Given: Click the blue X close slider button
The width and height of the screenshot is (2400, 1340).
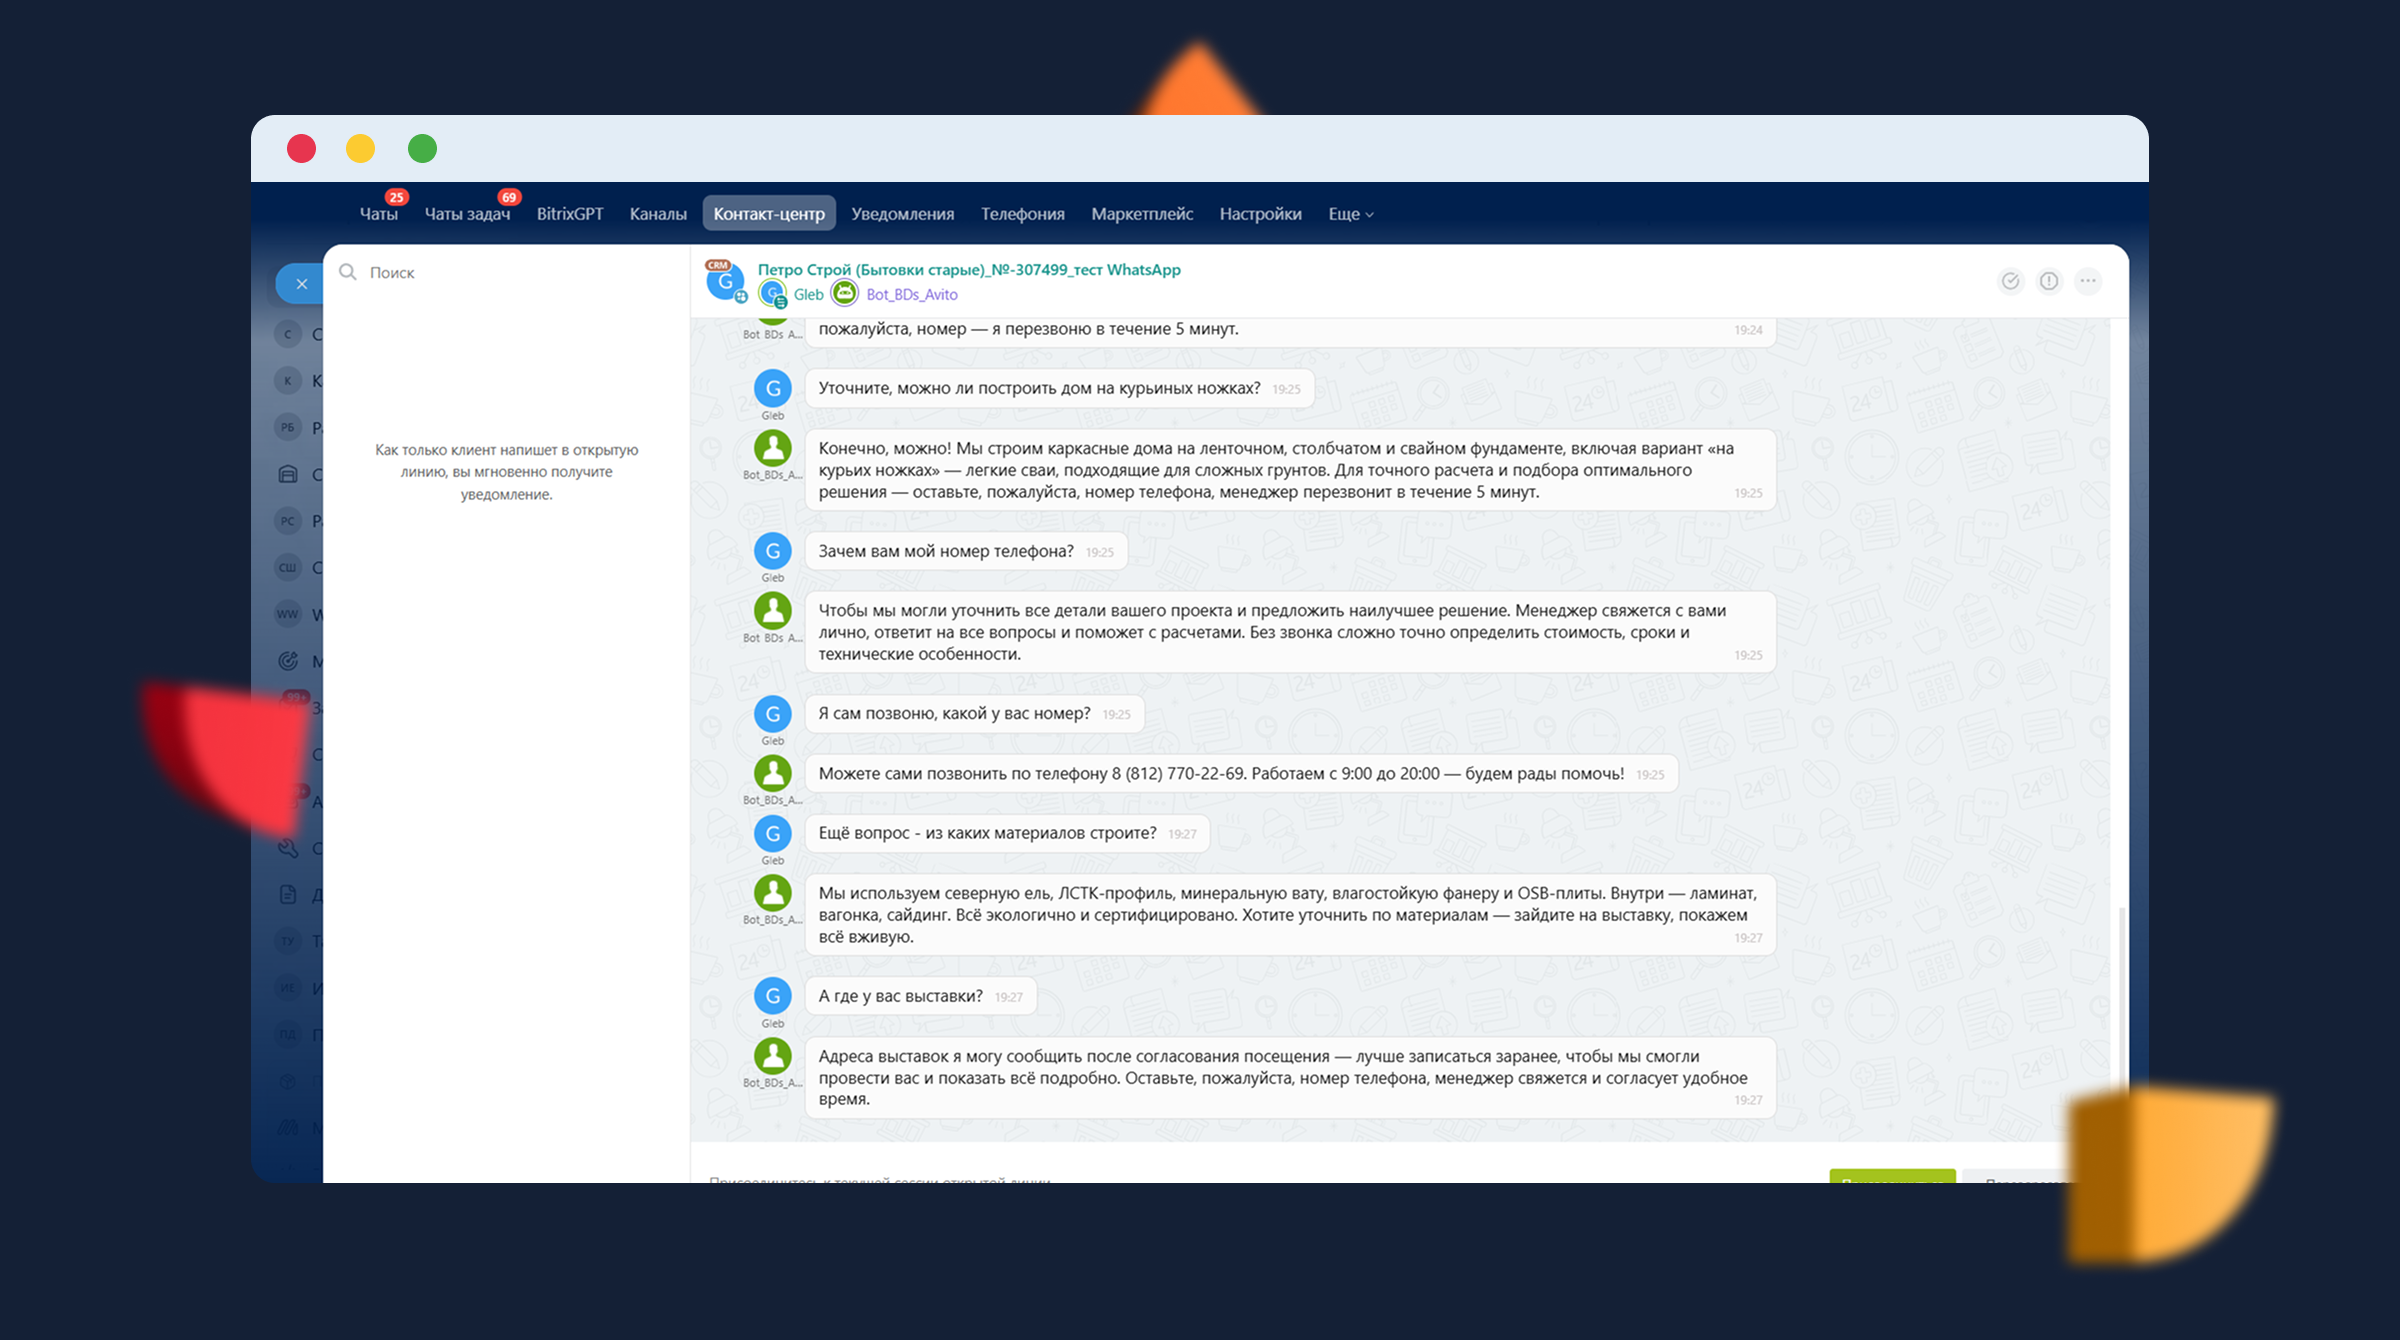Looking at the screenshot, I should pyautogui.click(x=301, y=284).
